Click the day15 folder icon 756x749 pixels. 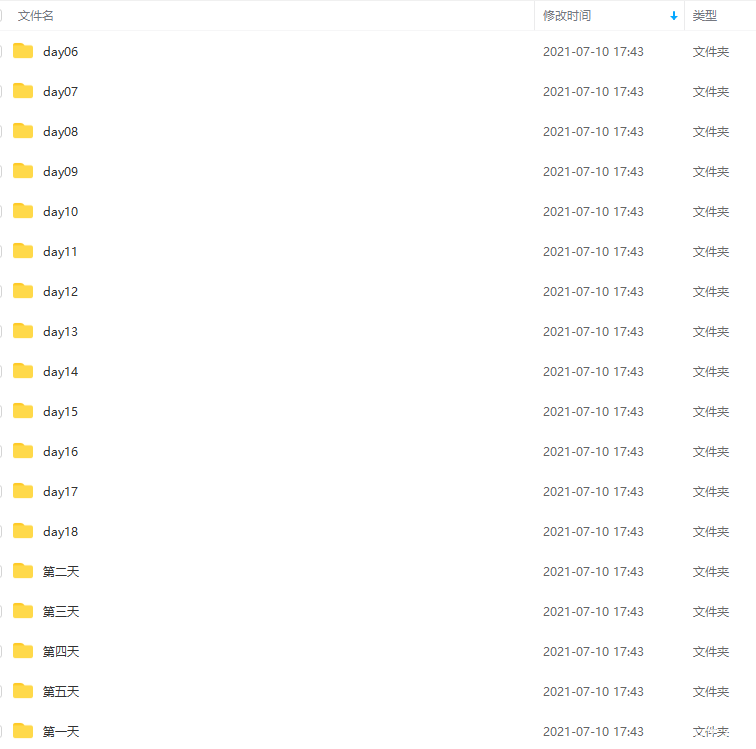pos(23,411)
